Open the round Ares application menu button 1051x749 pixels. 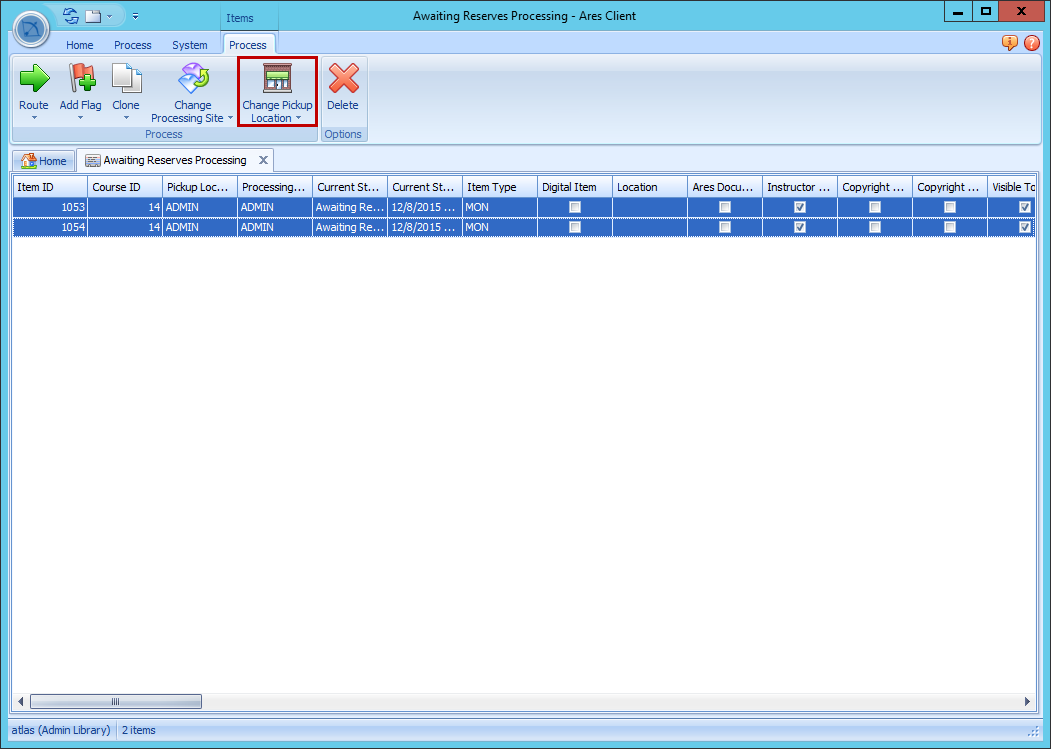coord(31,28)
